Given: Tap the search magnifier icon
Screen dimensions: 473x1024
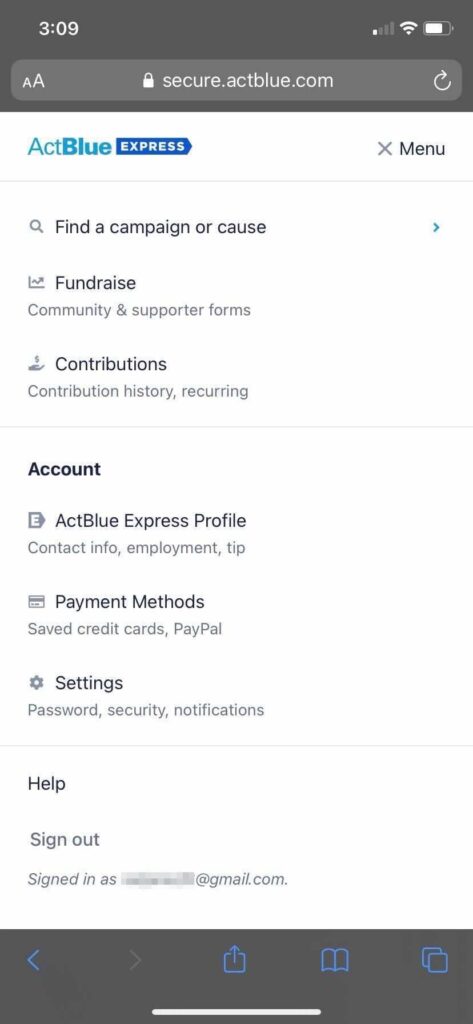Looking at the screenshot, I should click(37, 227).
